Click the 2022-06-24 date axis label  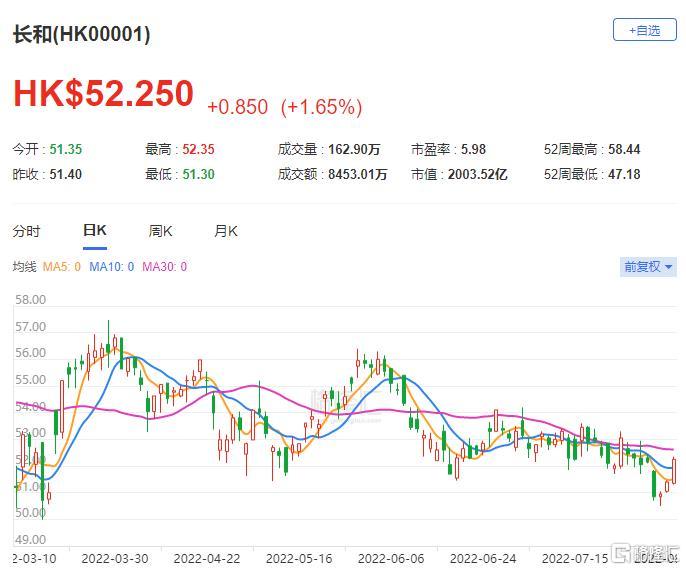click(x=483, y=559)
